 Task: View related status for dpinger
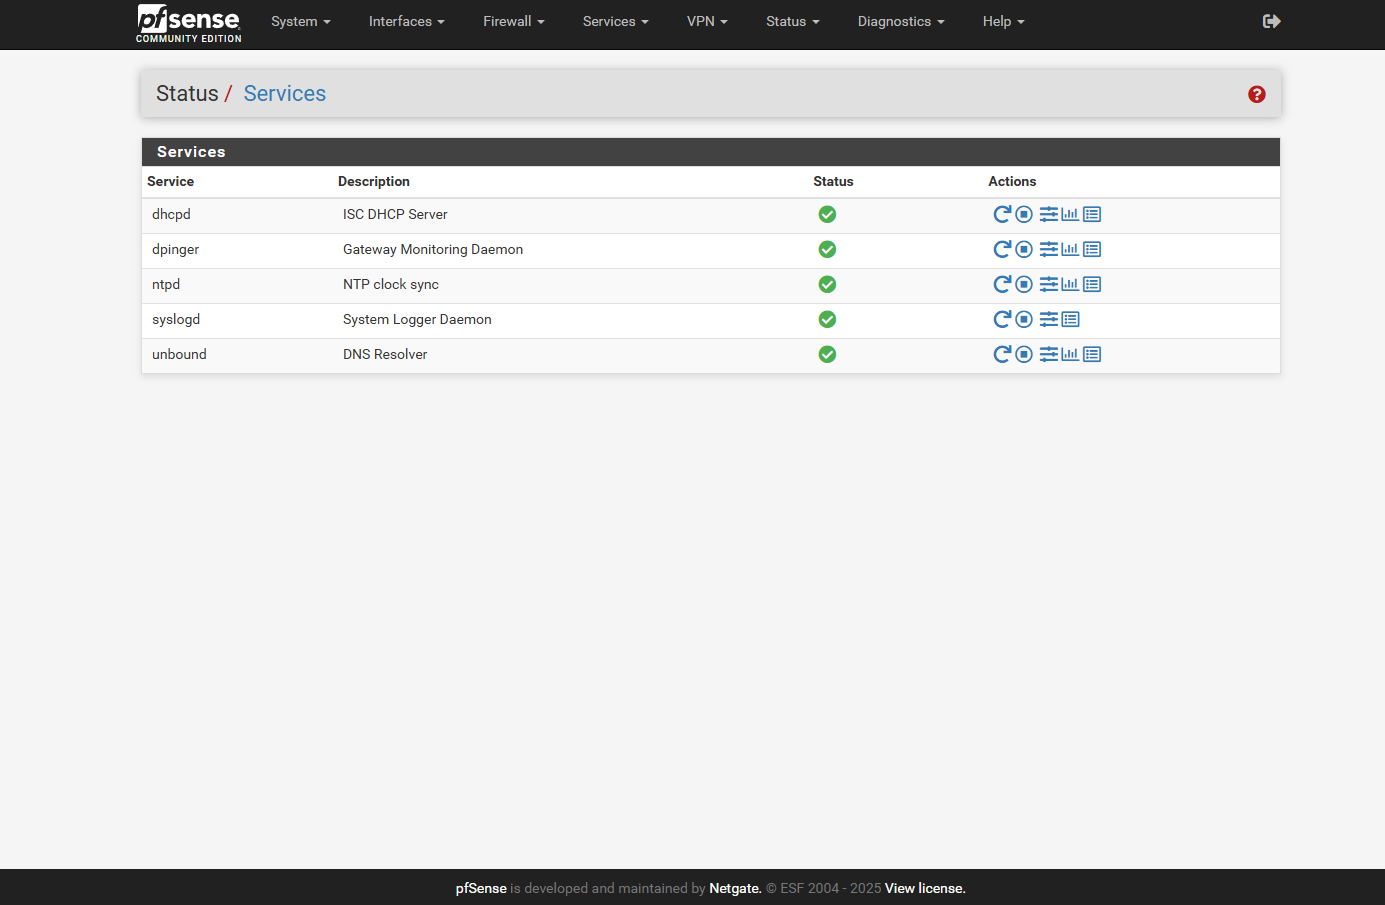(x=1070, y=249)
